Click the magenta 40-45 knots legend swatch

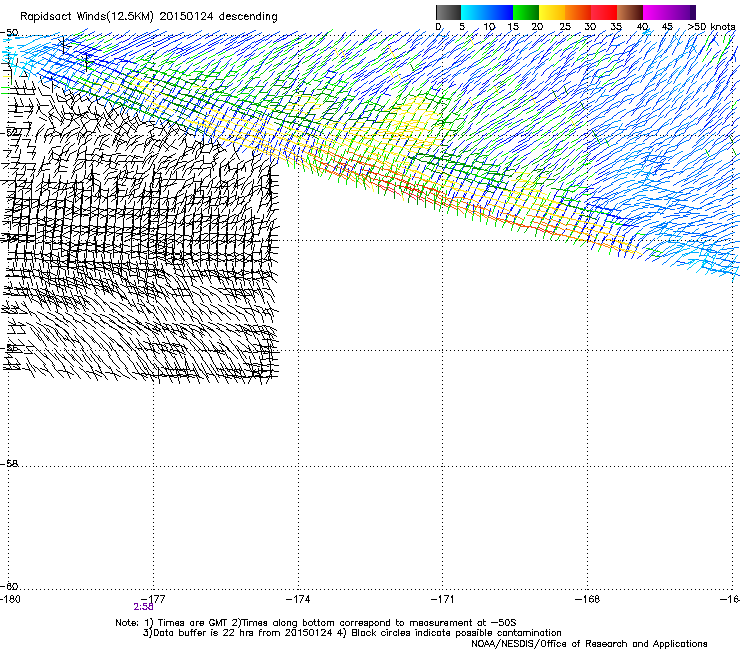pyautogui.click(x=656, y=12)
